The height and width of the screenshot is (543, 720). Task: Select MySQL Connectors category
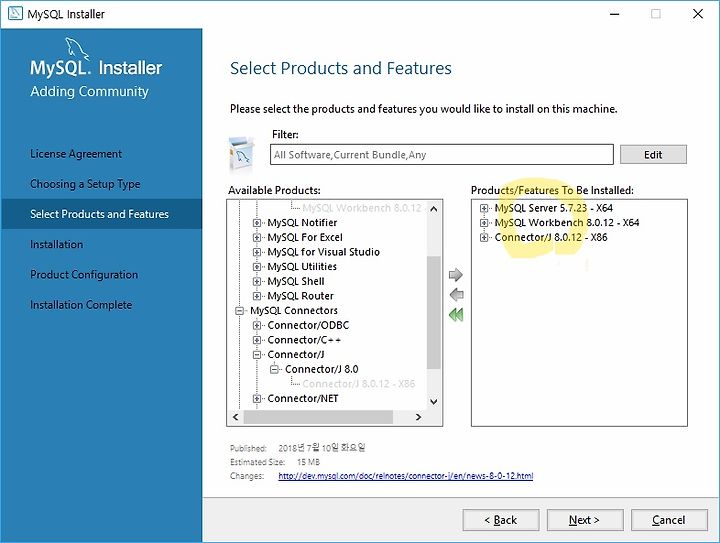coord(293,311)
